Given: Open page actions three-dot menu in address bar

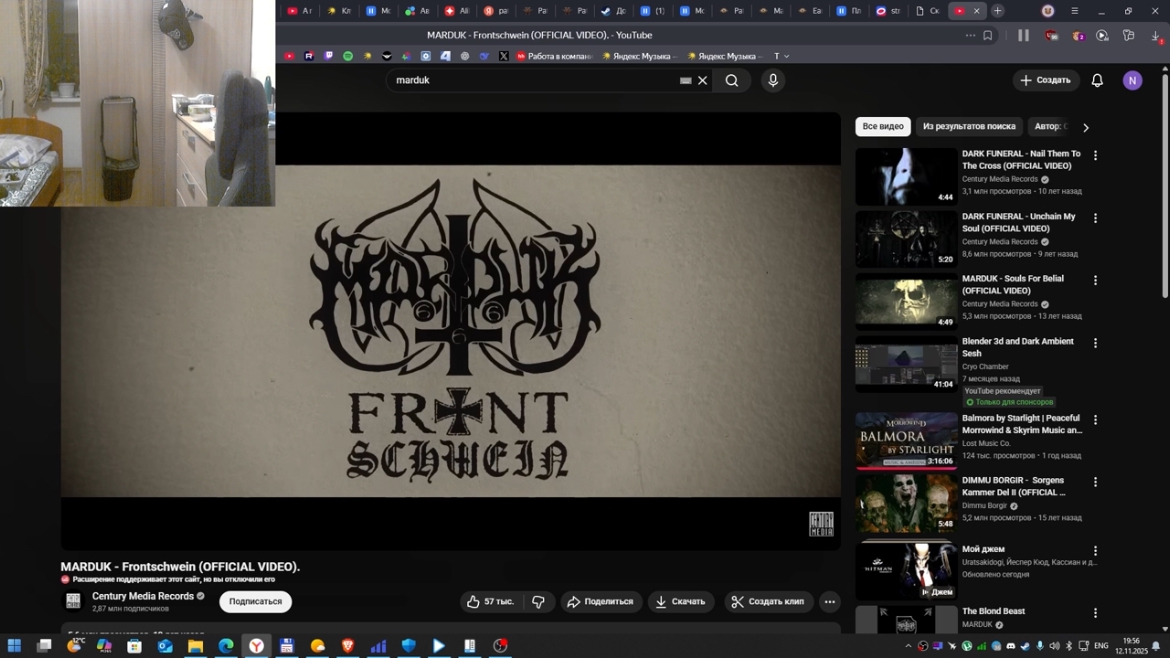Looking at the screenshot, I should (970, 35).
